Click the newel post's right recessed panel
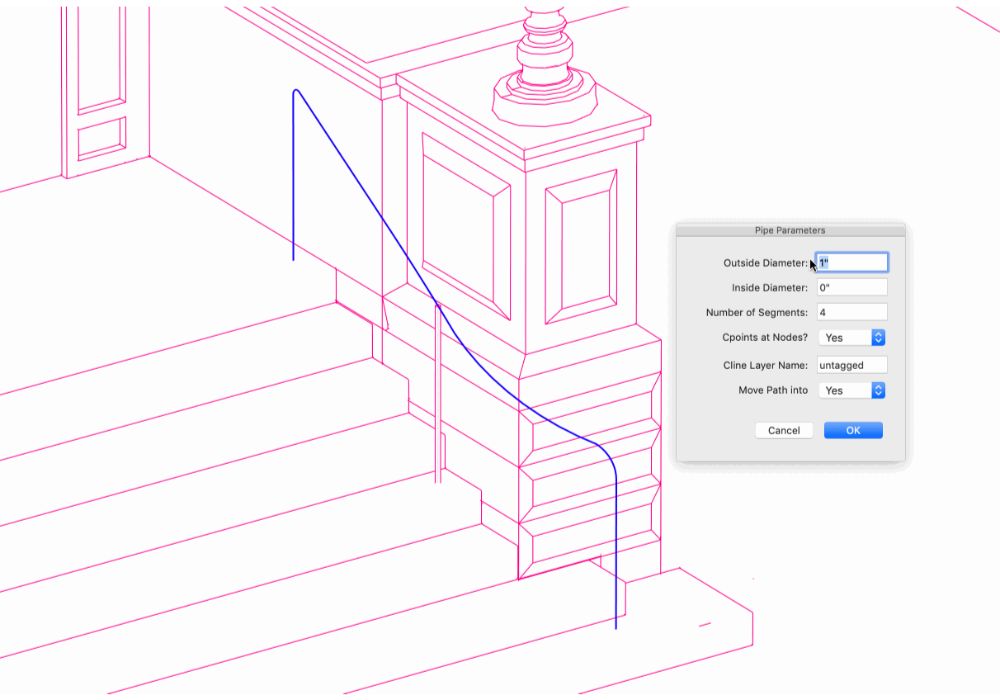1000x700 pixels. (x=581, y=247)
